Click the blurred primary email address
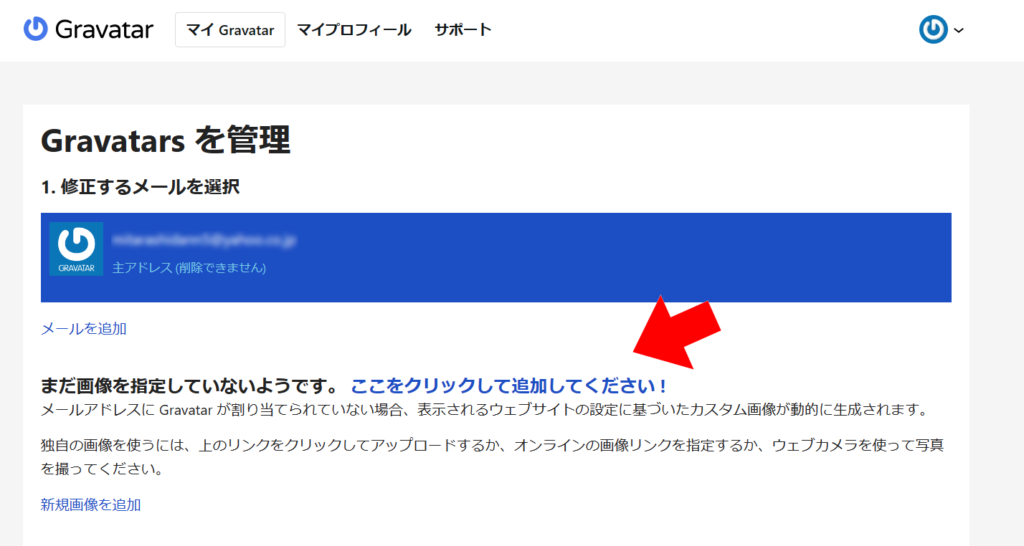 (x=204, y=240)
